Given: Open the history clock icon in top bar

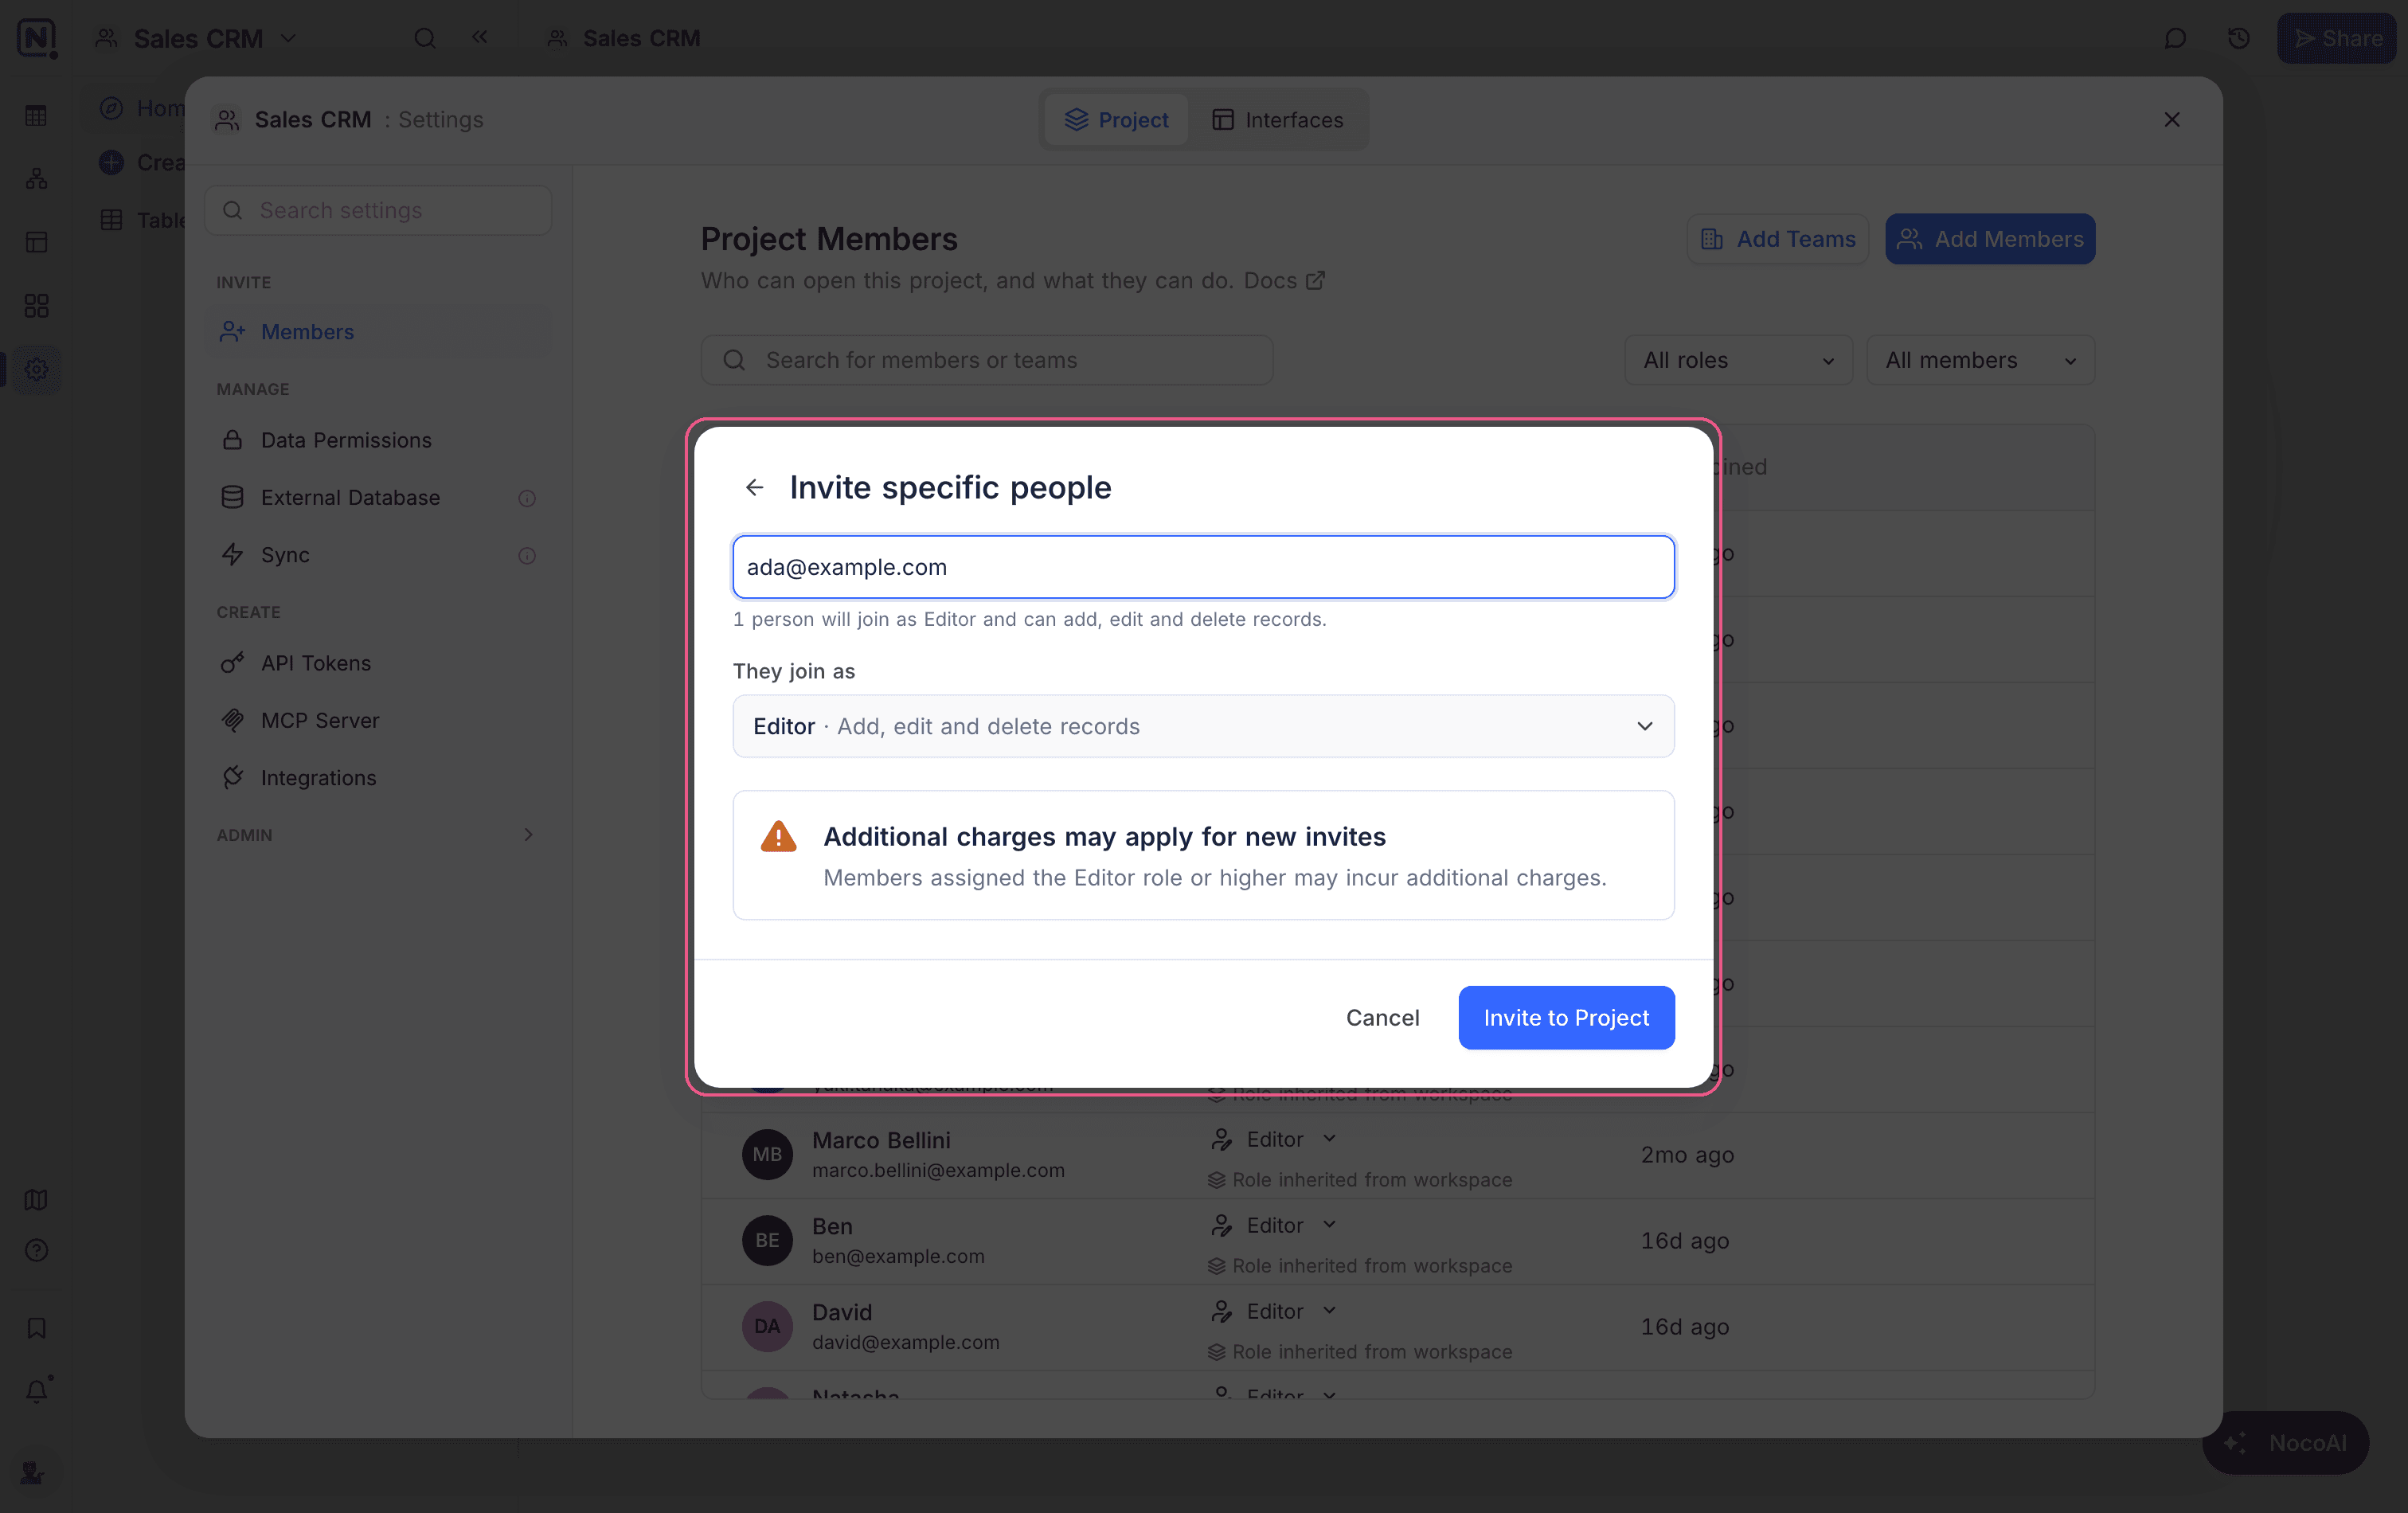Looking at the screenshot, I should 2239,38.
